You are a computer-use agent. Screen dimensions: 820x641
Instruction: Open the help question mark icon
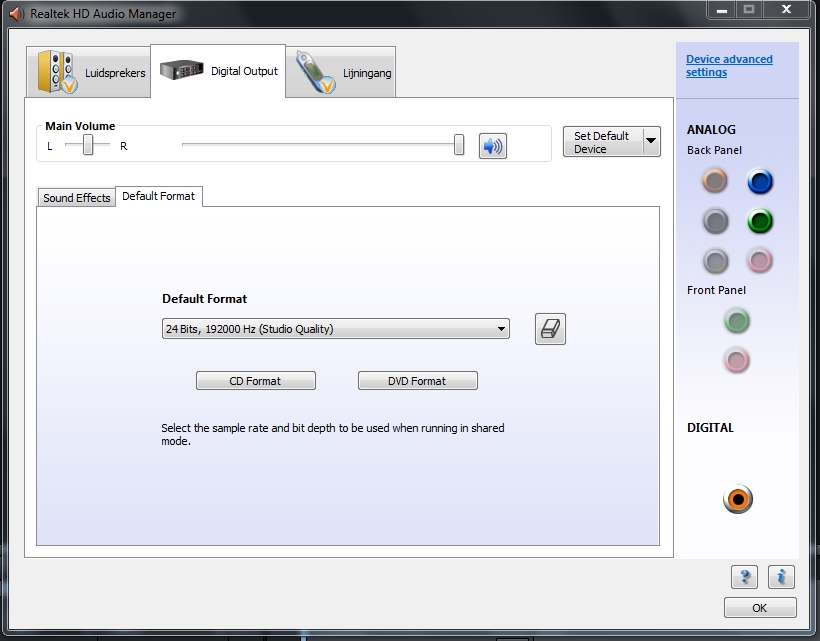(x=744, y=577)
